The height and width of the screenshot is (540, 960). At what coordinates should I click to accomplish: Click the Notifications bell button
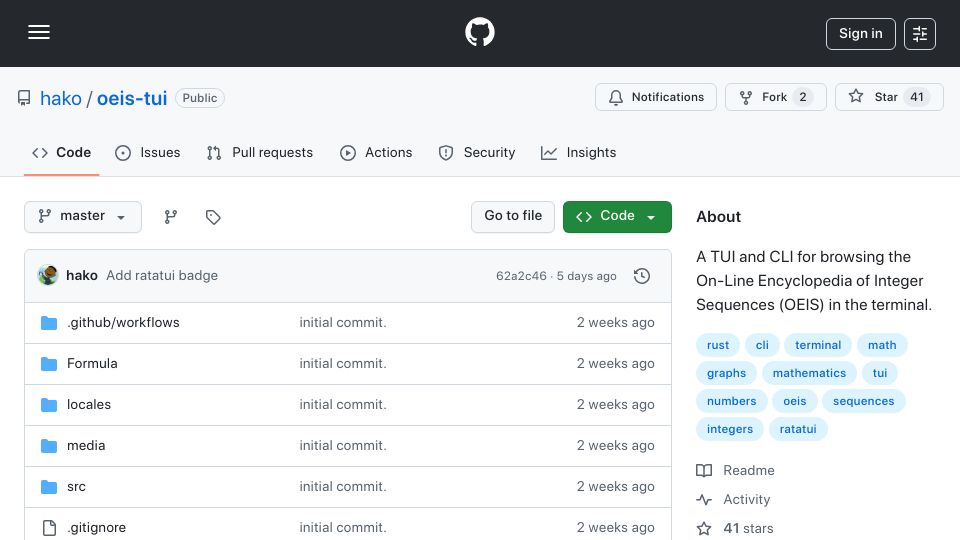tap(656, 97)
